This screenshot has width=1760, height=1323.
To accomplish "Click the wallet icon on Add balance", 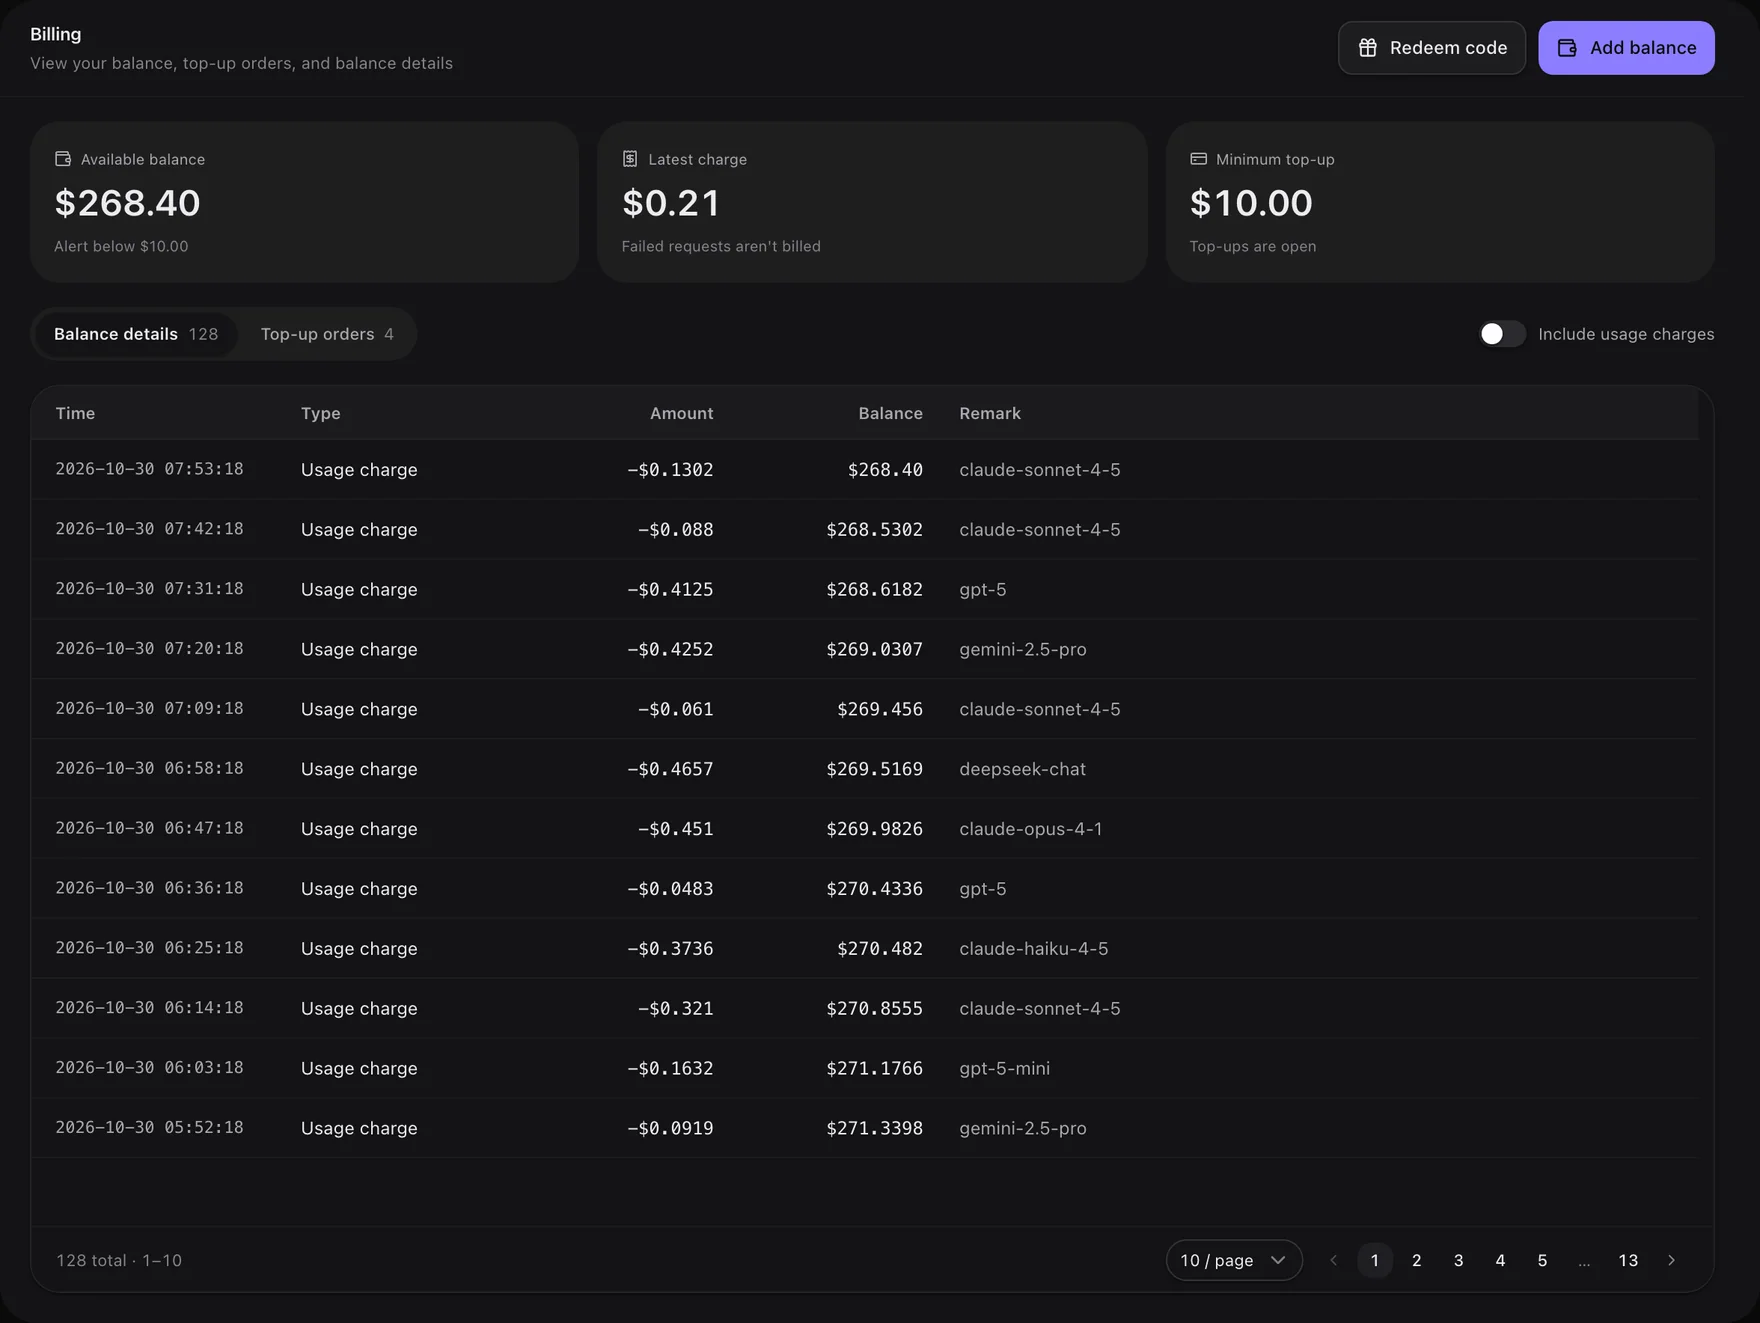I will coord(1567,48).
